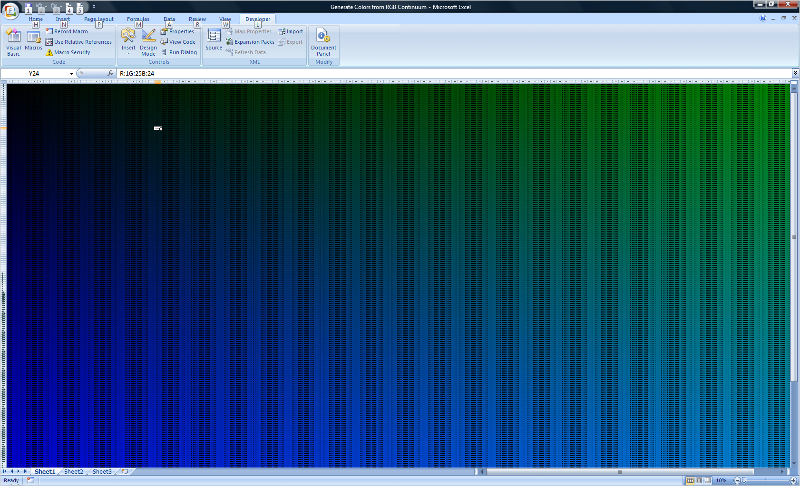Switch to the Page Layout tab
Viewport: 800px width, 486px height.
pyautogui.click(x=99, y=19)
